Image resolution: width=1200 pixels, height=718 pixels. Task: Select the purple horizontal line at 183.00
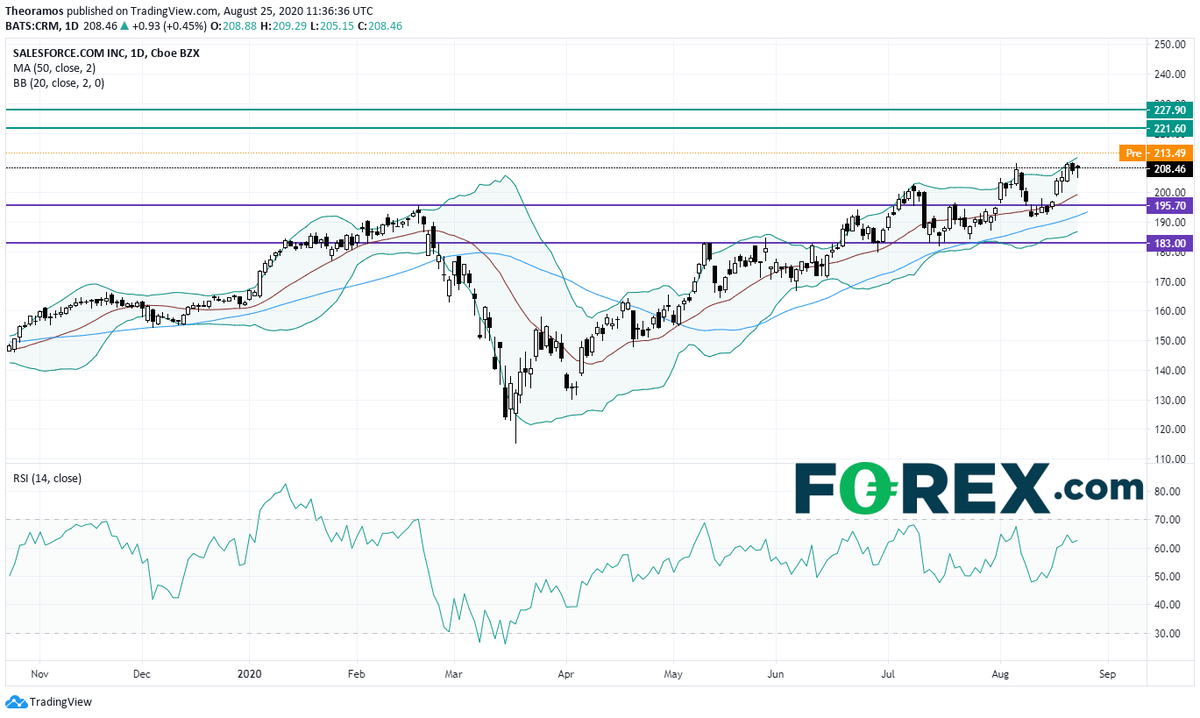coord(575,242)
